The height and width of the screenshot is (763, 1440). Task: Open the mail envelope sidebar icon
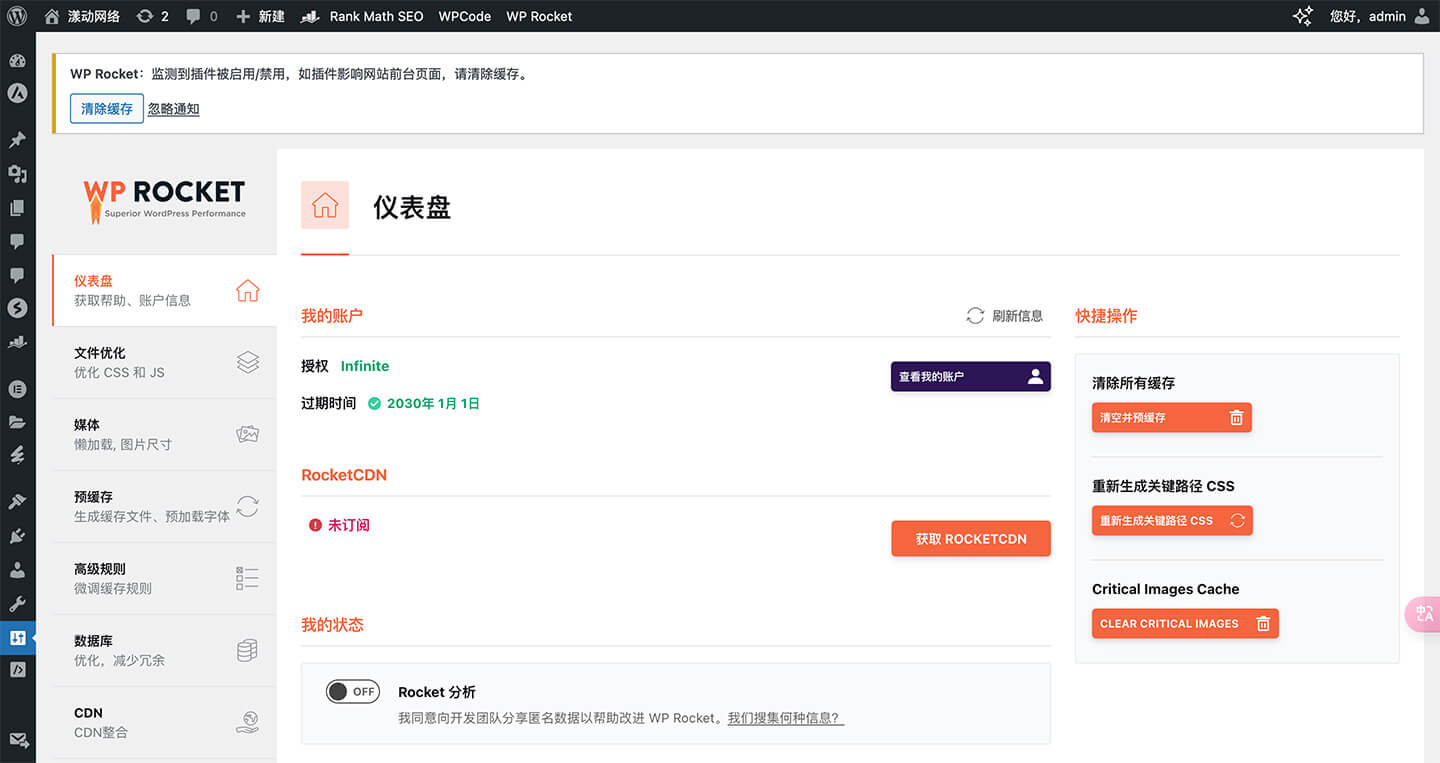[x=17, y=741]
